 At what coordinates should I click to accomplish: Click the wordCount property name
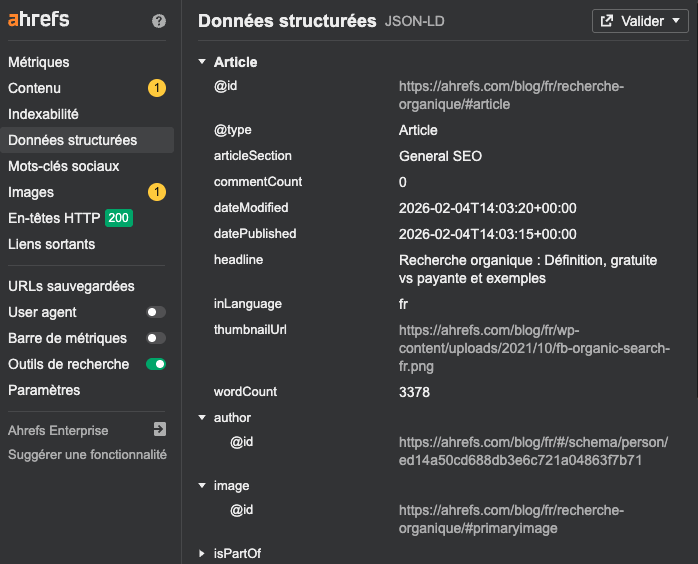click(245, 392)
